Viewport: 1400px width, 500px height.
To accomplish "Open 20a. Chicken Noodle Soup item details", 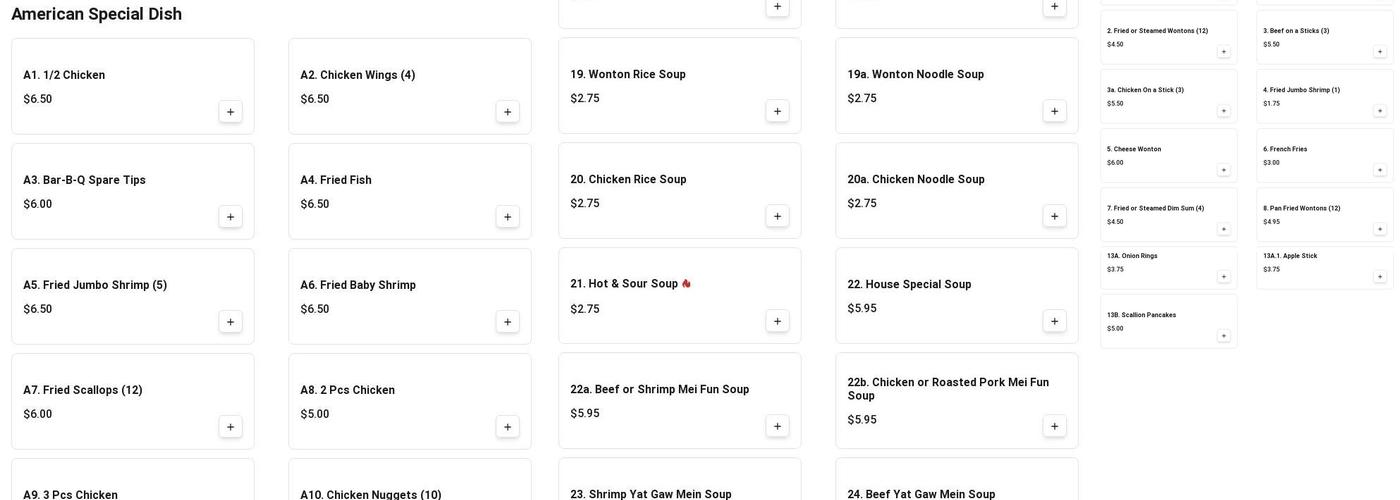I will click(915, 180).
